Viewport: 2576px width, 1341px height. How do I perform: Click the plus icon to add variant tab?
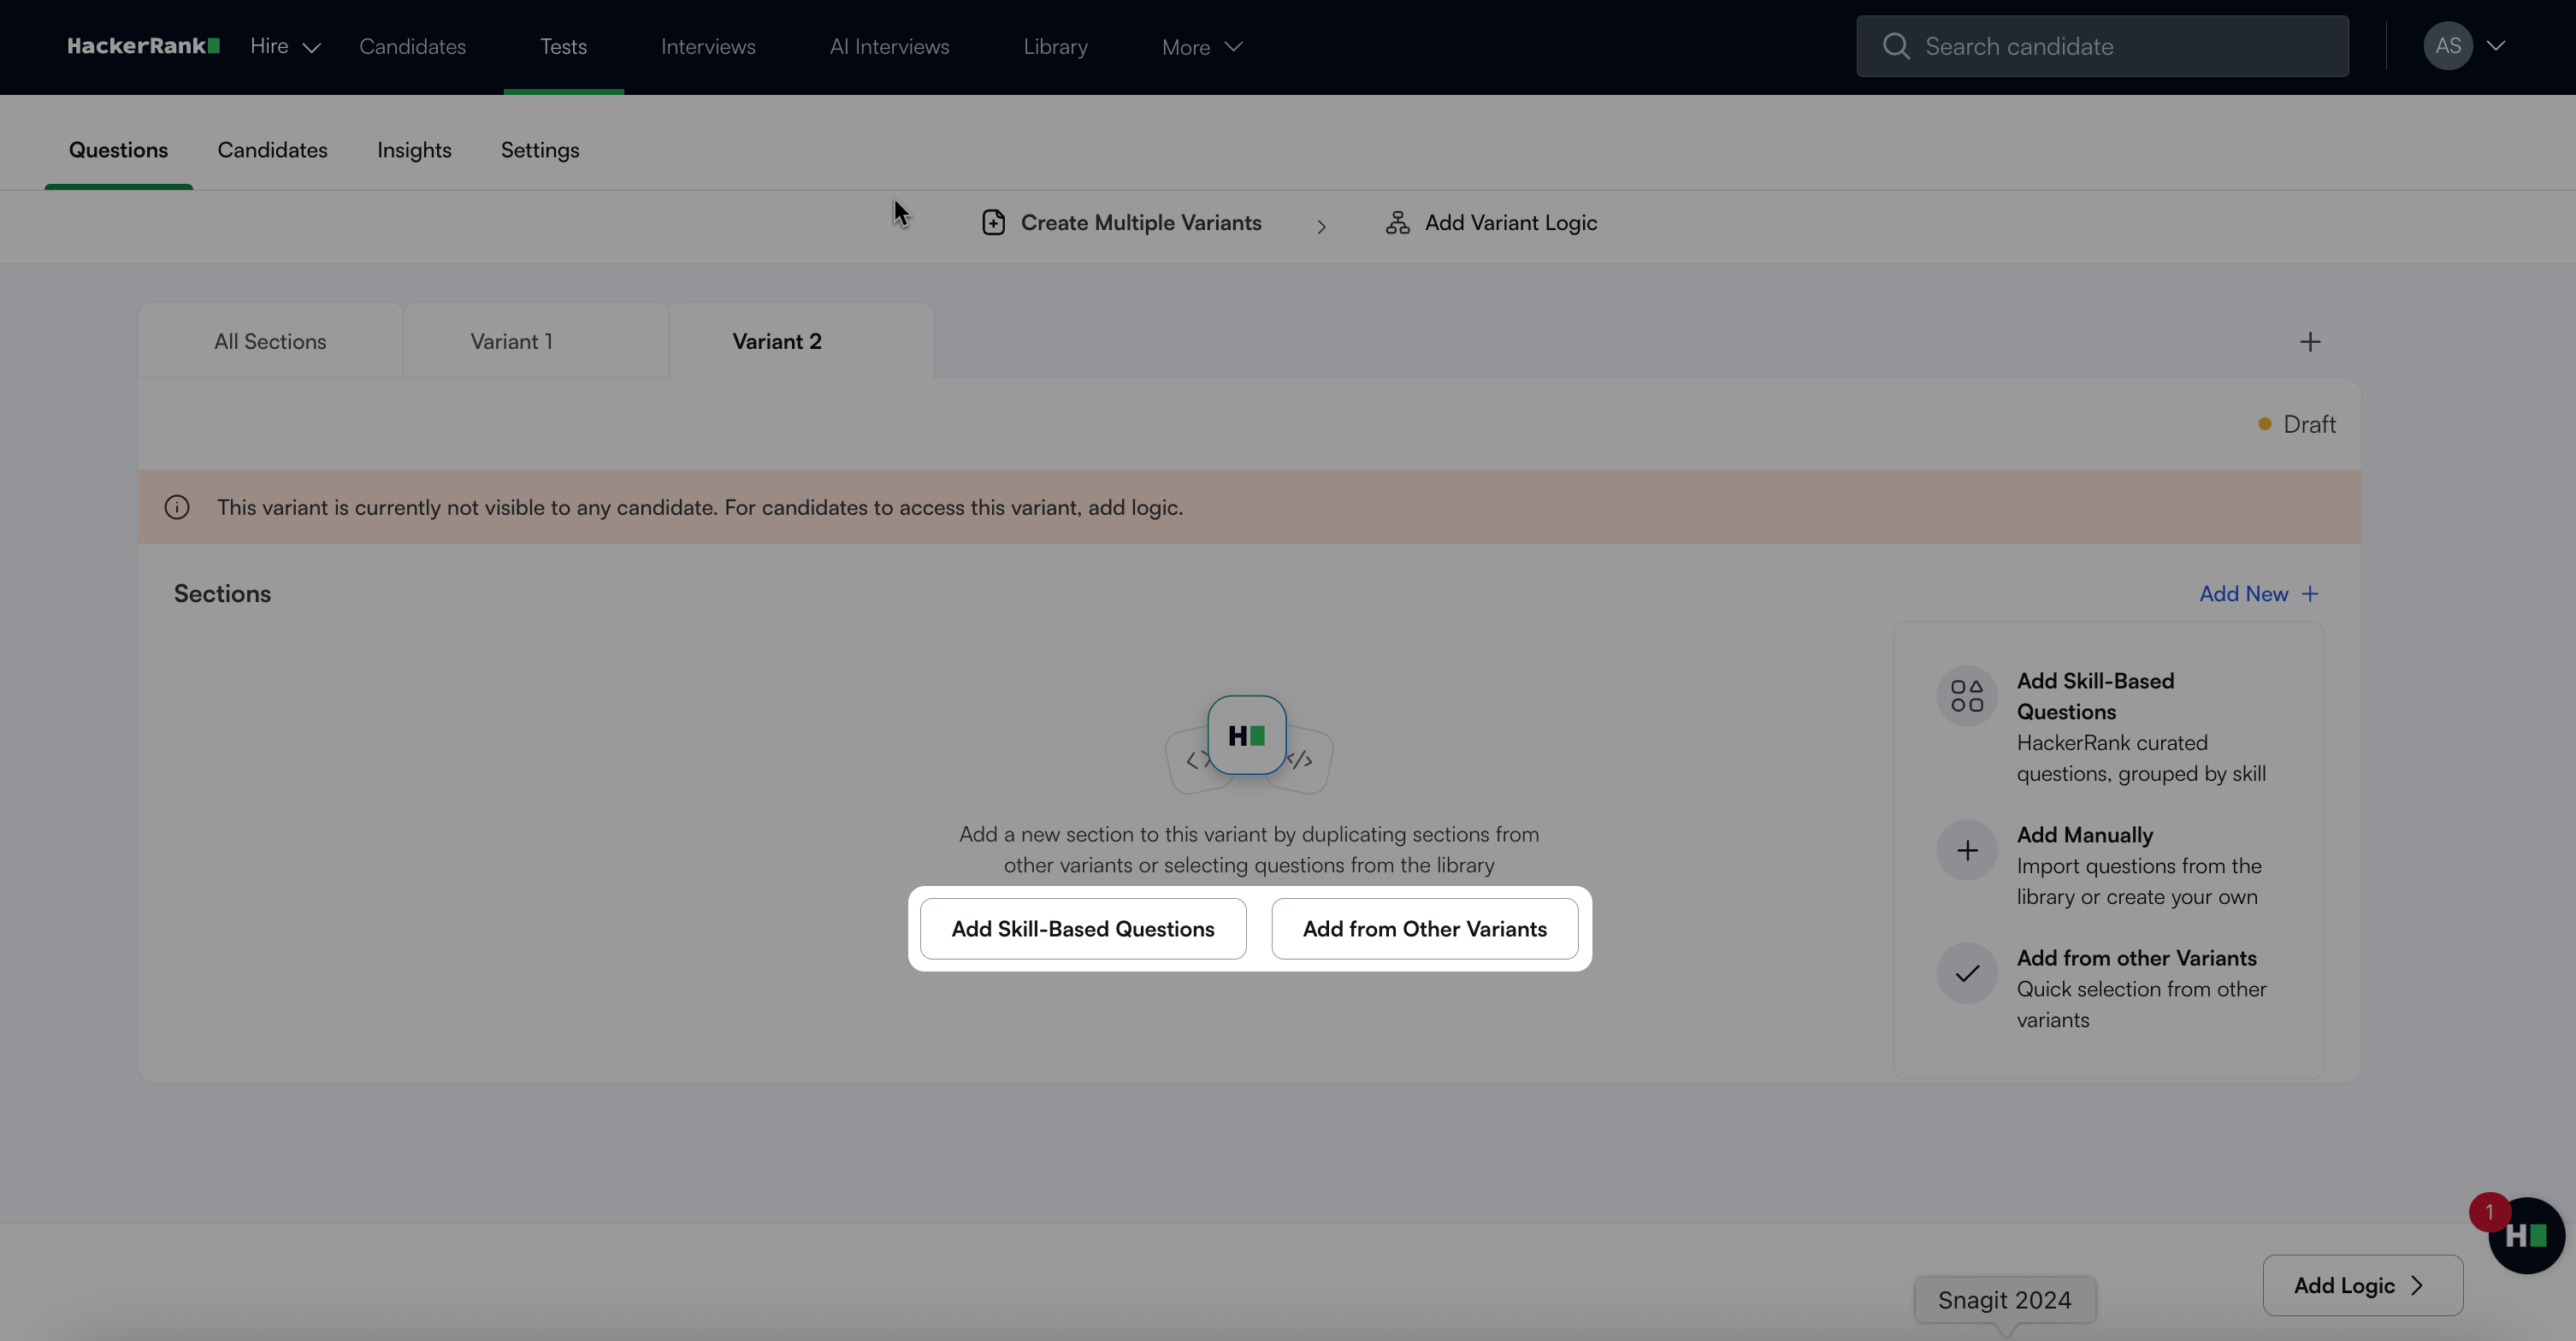tap(2309, 342)
